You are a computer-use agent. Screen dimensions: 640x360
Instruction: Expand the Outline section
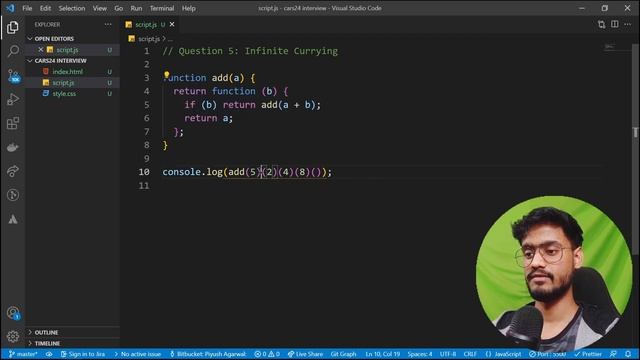[x=73, y=332]
